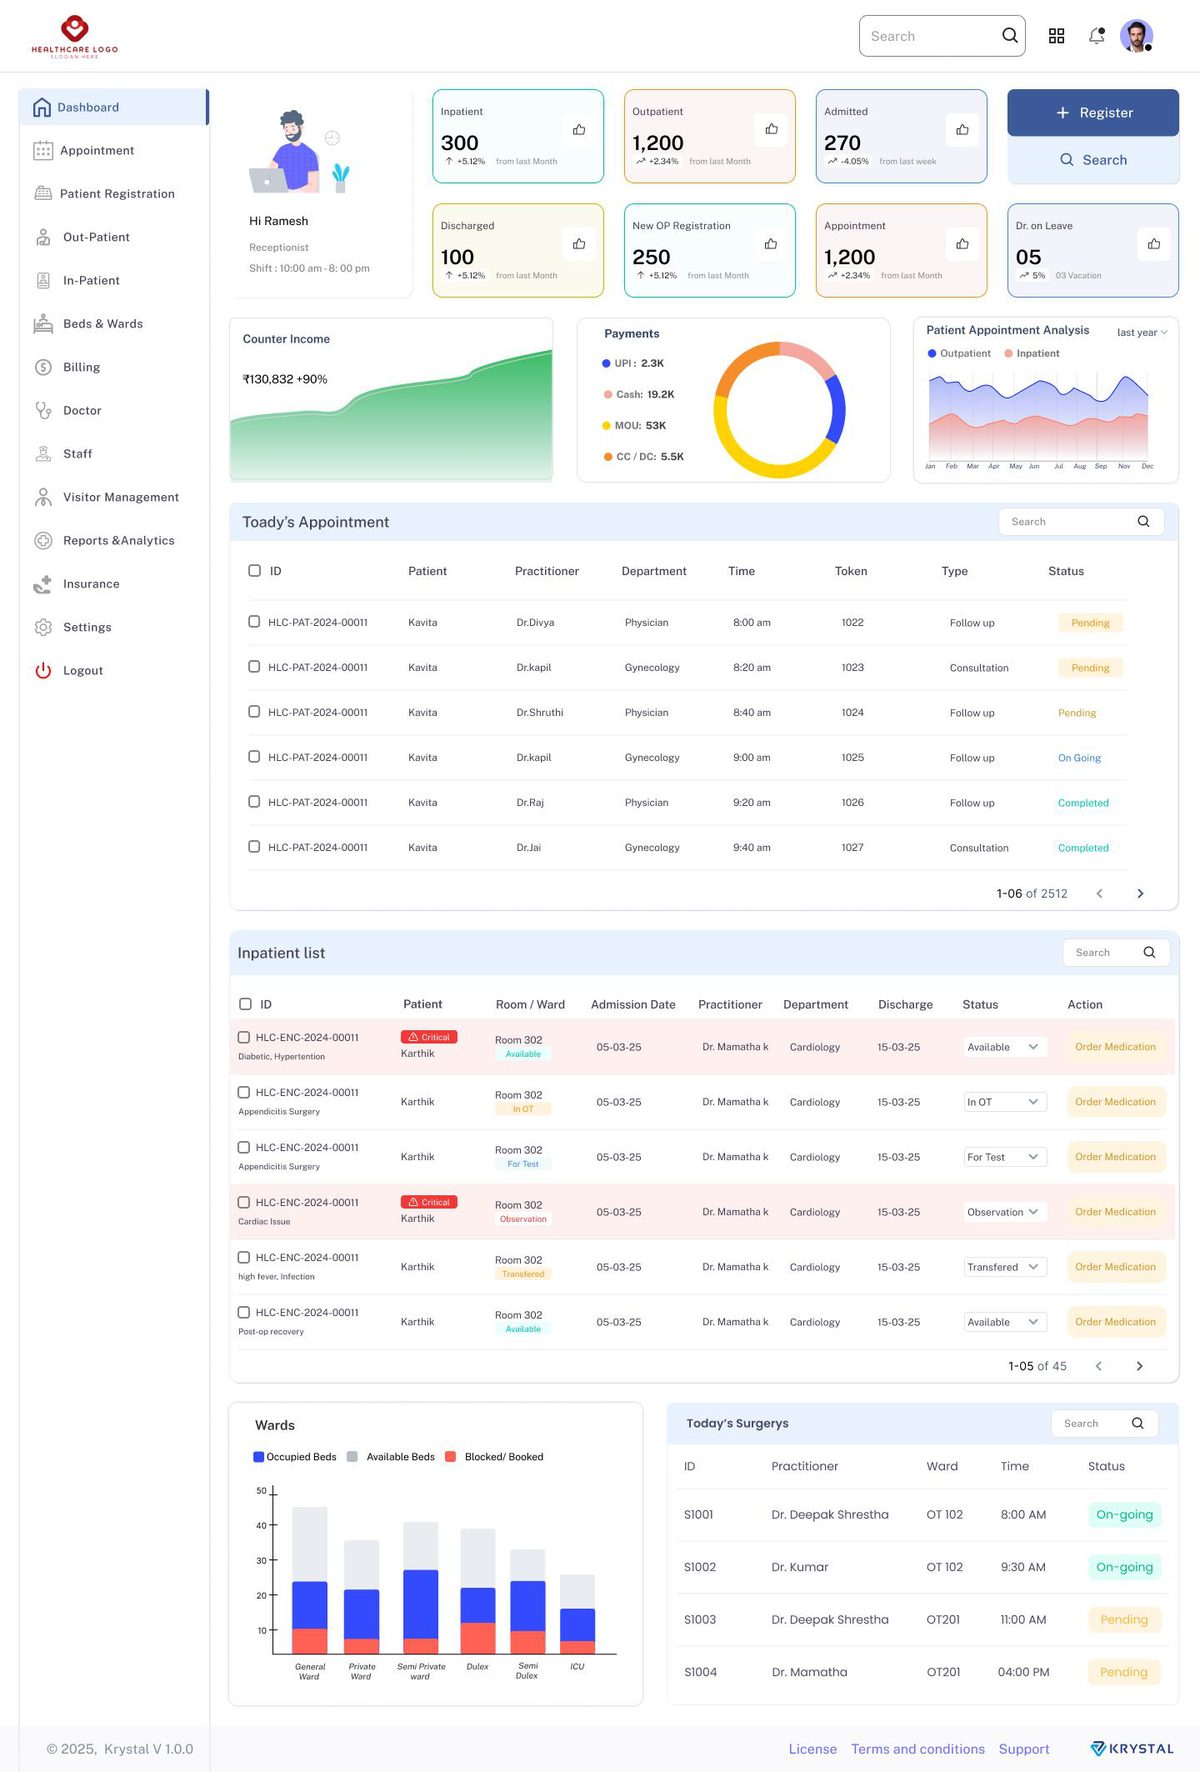This screenshot has height=1772, width=1200.
Task: Click Occupied Beds blue legend swatch
Action: tap(259, 1457)
